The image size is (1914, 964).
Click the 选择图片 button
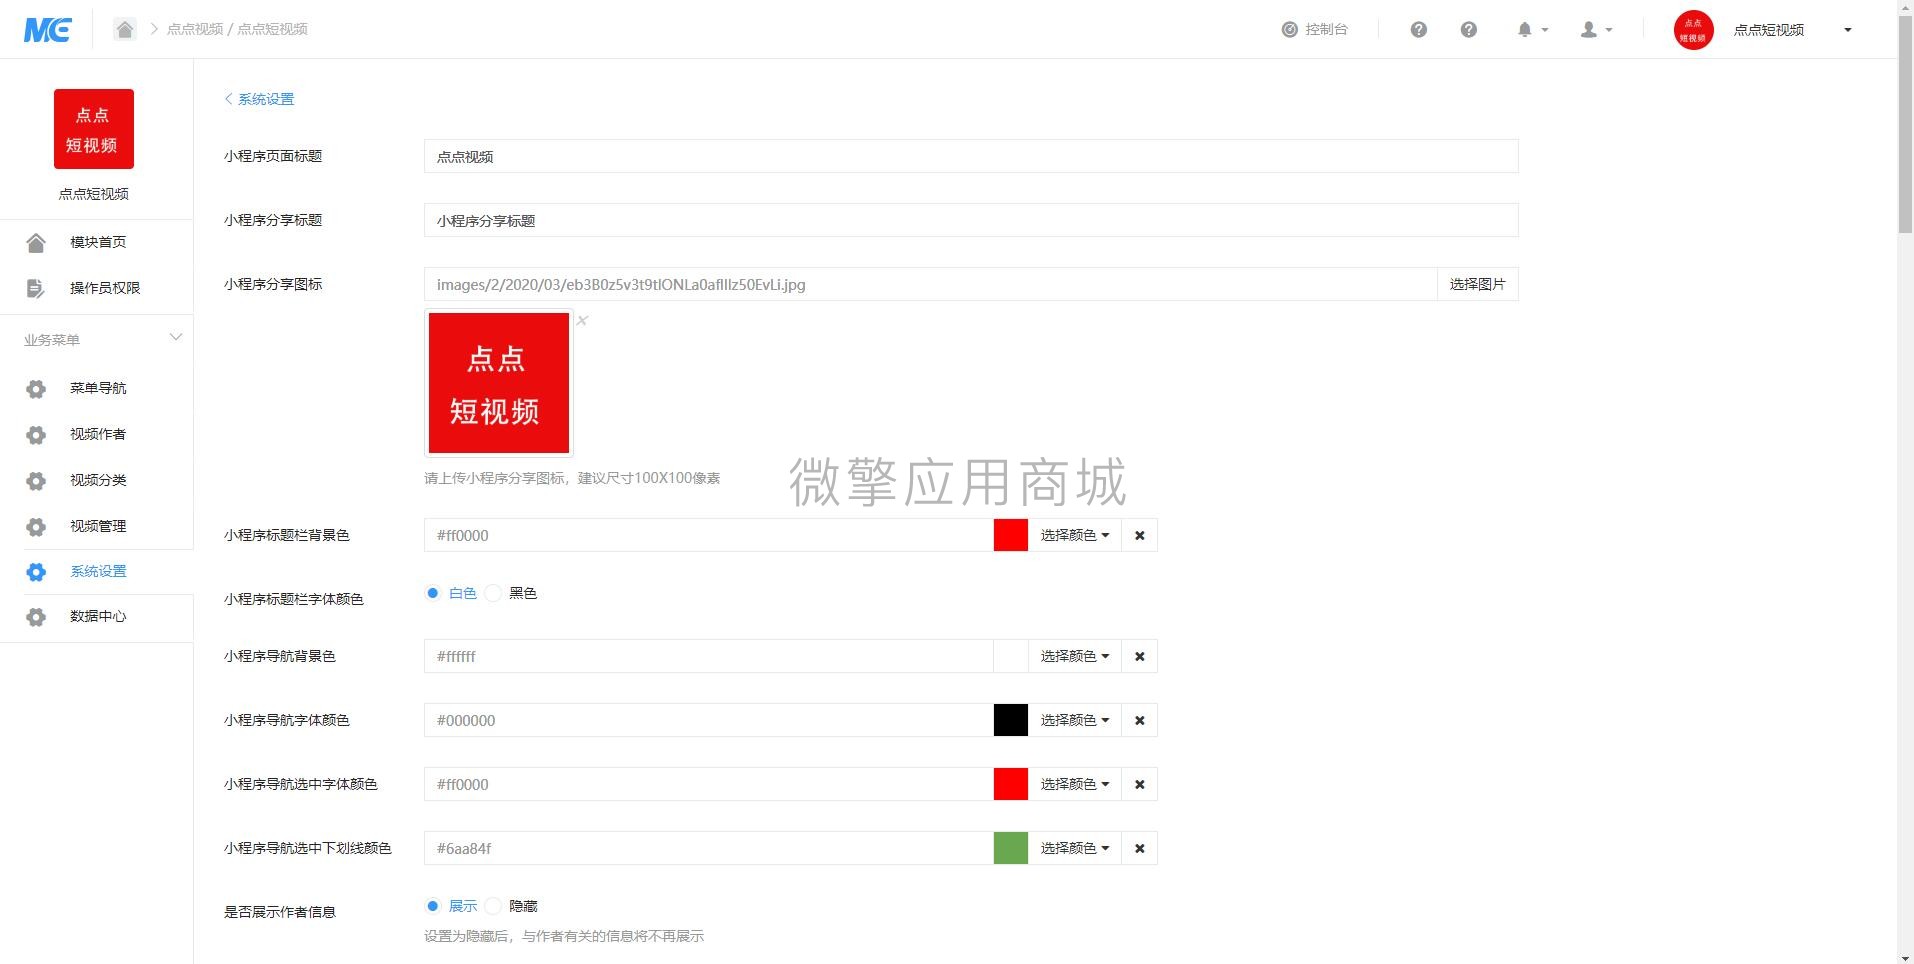(1478, 284)
